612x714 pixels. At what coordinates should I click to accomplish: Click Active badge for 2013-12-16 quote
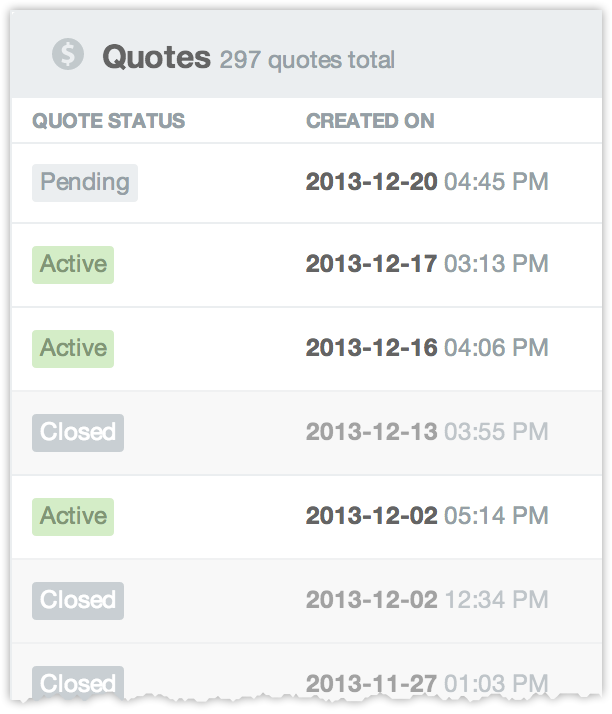(73, 349)
